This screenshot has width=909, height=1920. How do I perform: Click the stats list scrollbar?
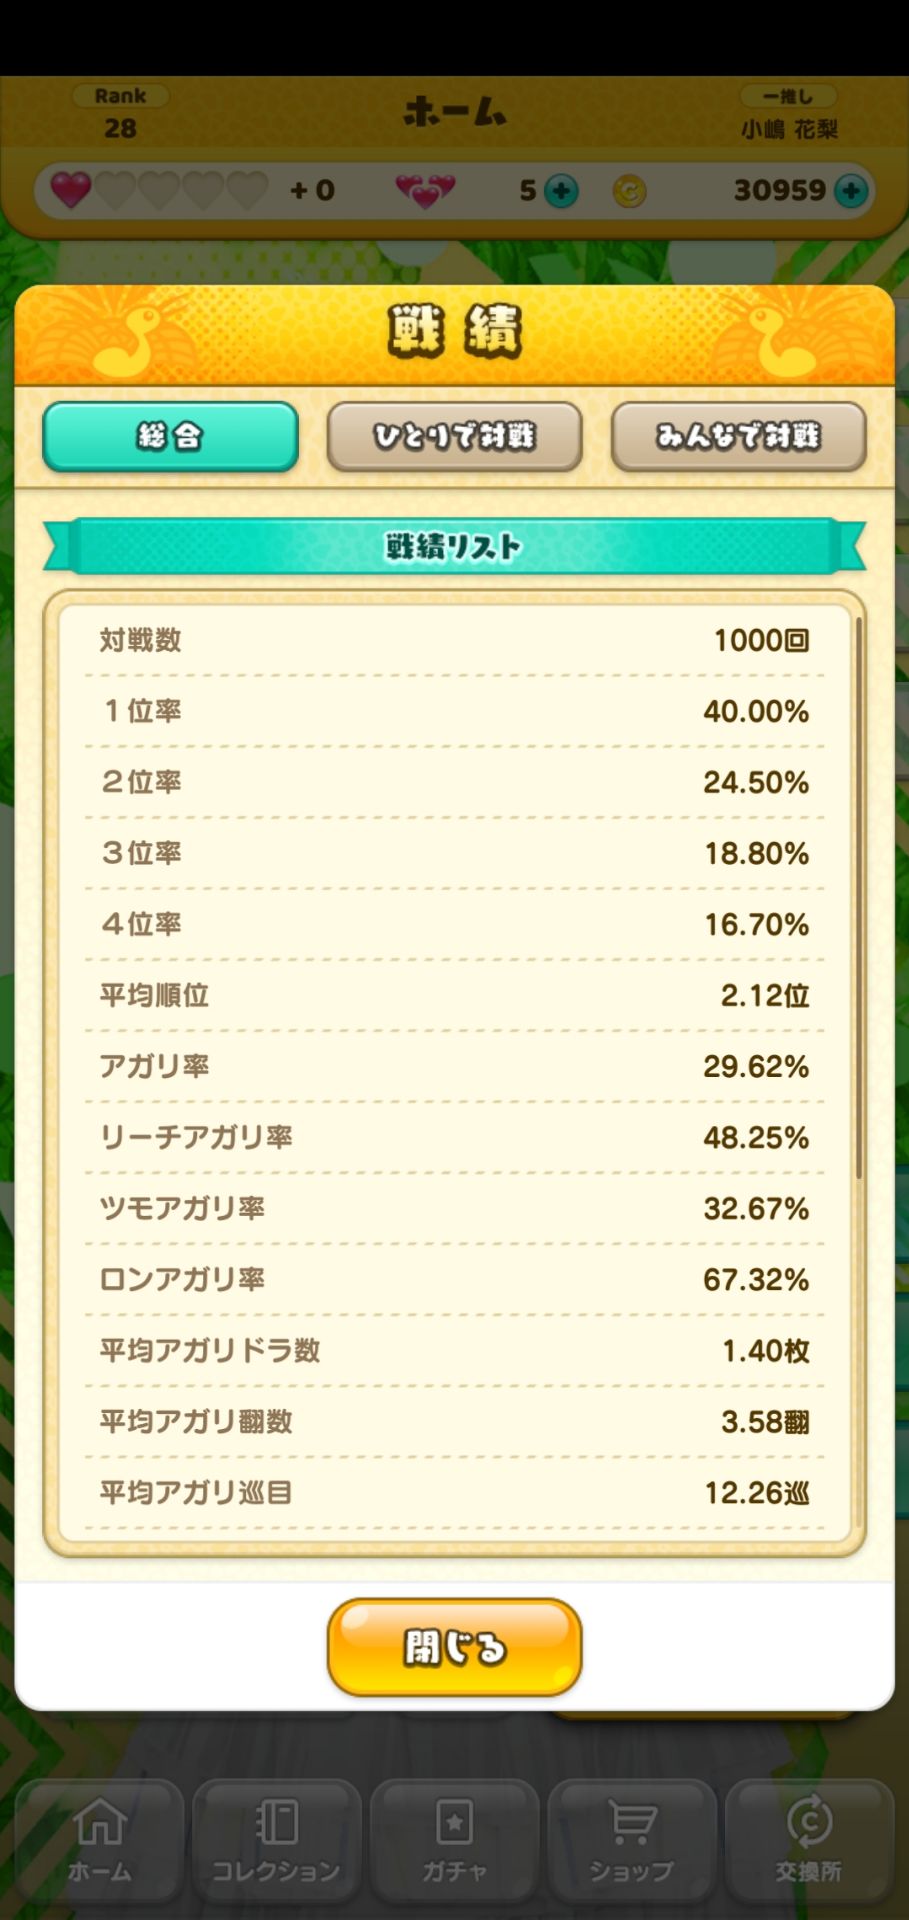click(858, 900)
